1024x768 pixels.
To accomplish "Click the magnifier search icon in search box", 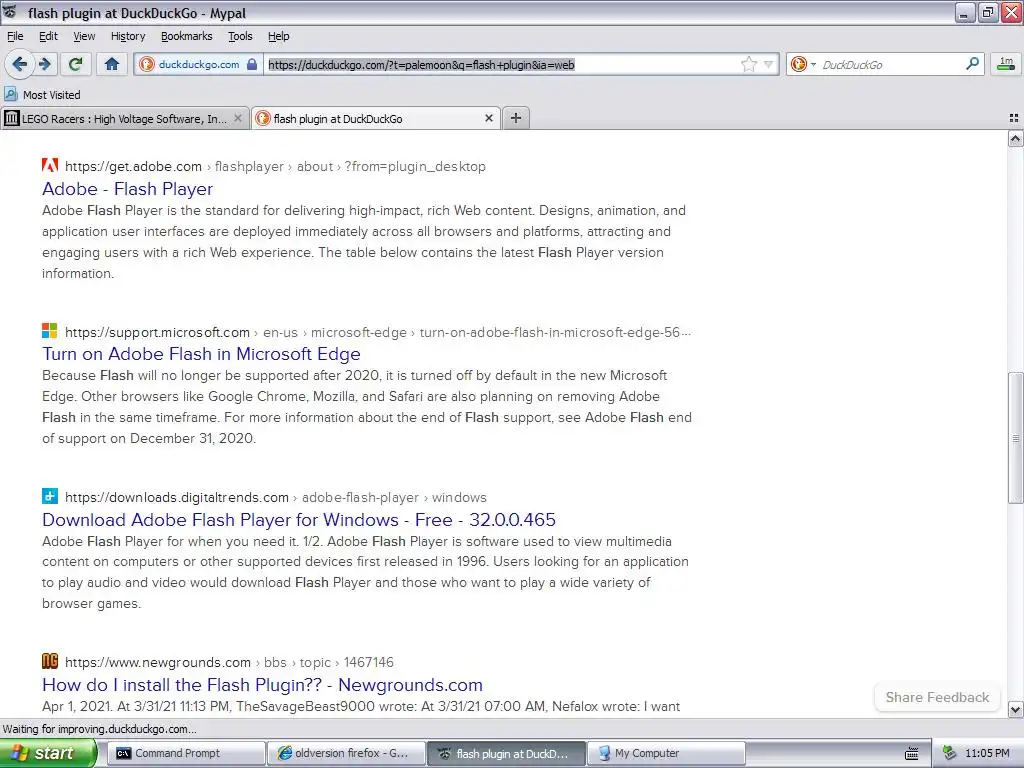I will point(972,63).
